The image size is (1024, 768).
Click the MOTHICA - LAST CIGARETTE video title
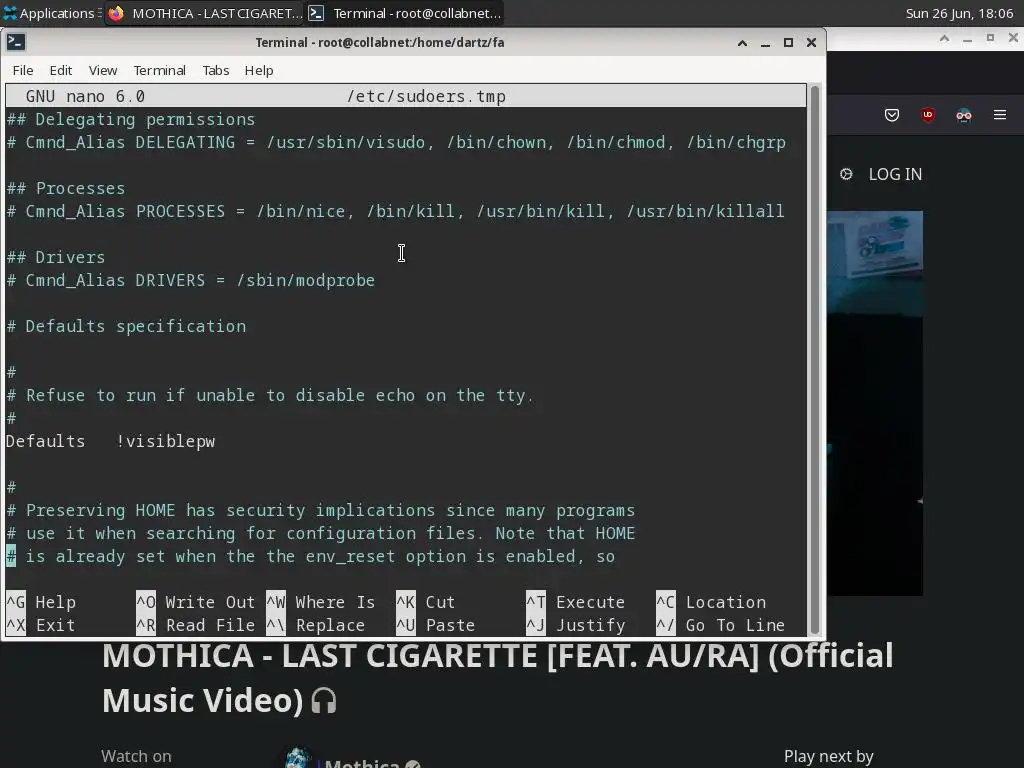(498, 677)
